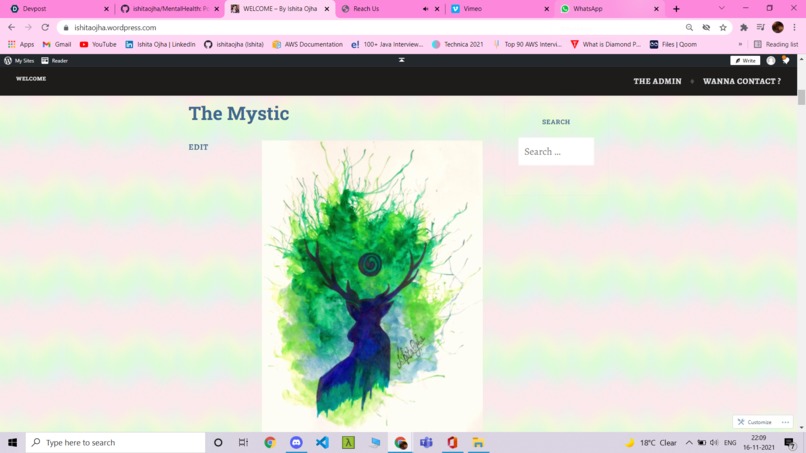806x453 pixels.
Task: Open Visual Studio Code from taskbar
Action: [x=322, y=442]
